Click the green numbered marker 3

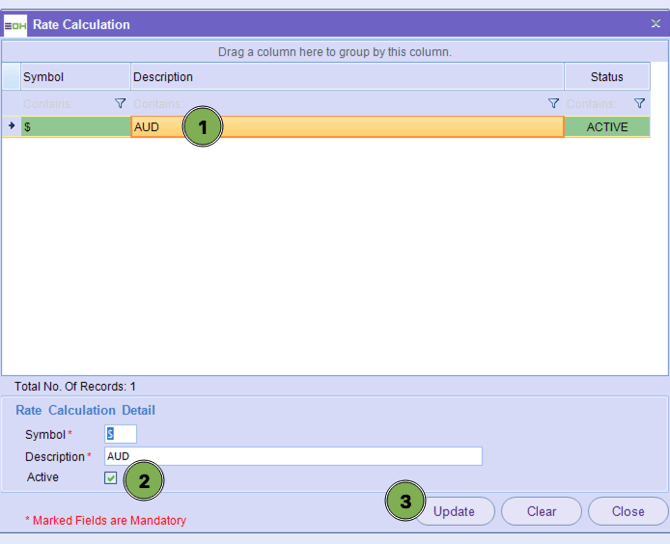405,502
